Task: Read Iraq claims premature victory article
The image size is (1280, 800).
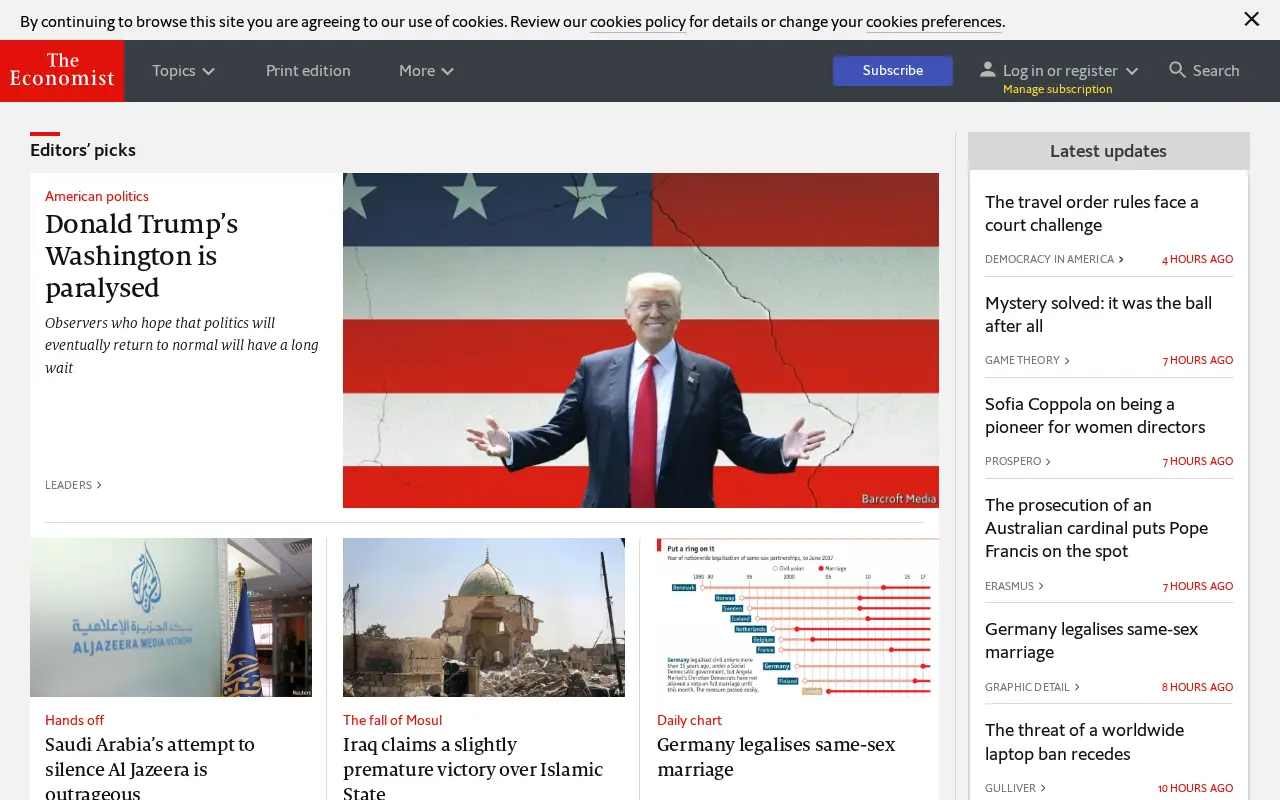Action: [x=473, y=769]
